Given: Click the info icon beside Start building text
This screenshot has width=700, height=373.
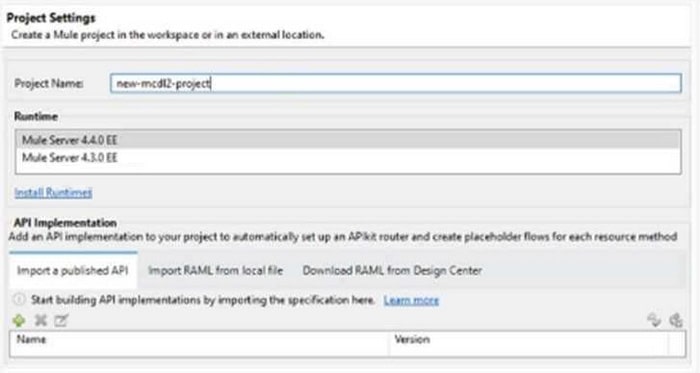Looking at the screenshot, I should [19, 299].
